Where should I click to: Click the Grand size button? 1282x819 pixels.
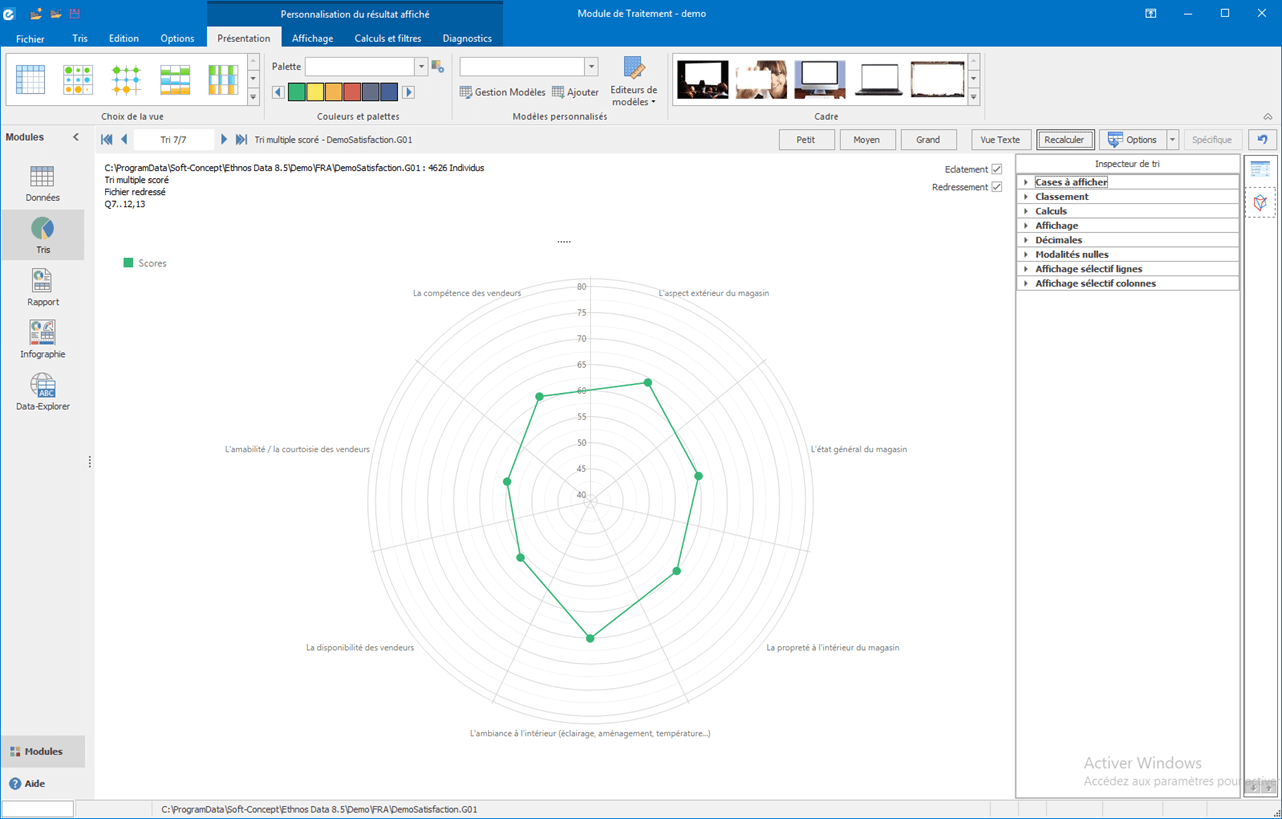point(928,140)
